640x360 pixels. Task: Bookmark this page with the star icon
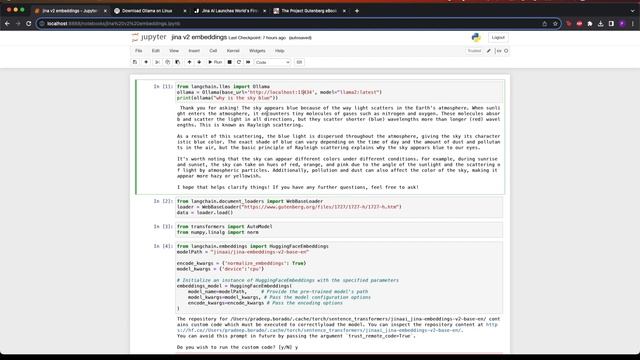click(x=555, y=24)
